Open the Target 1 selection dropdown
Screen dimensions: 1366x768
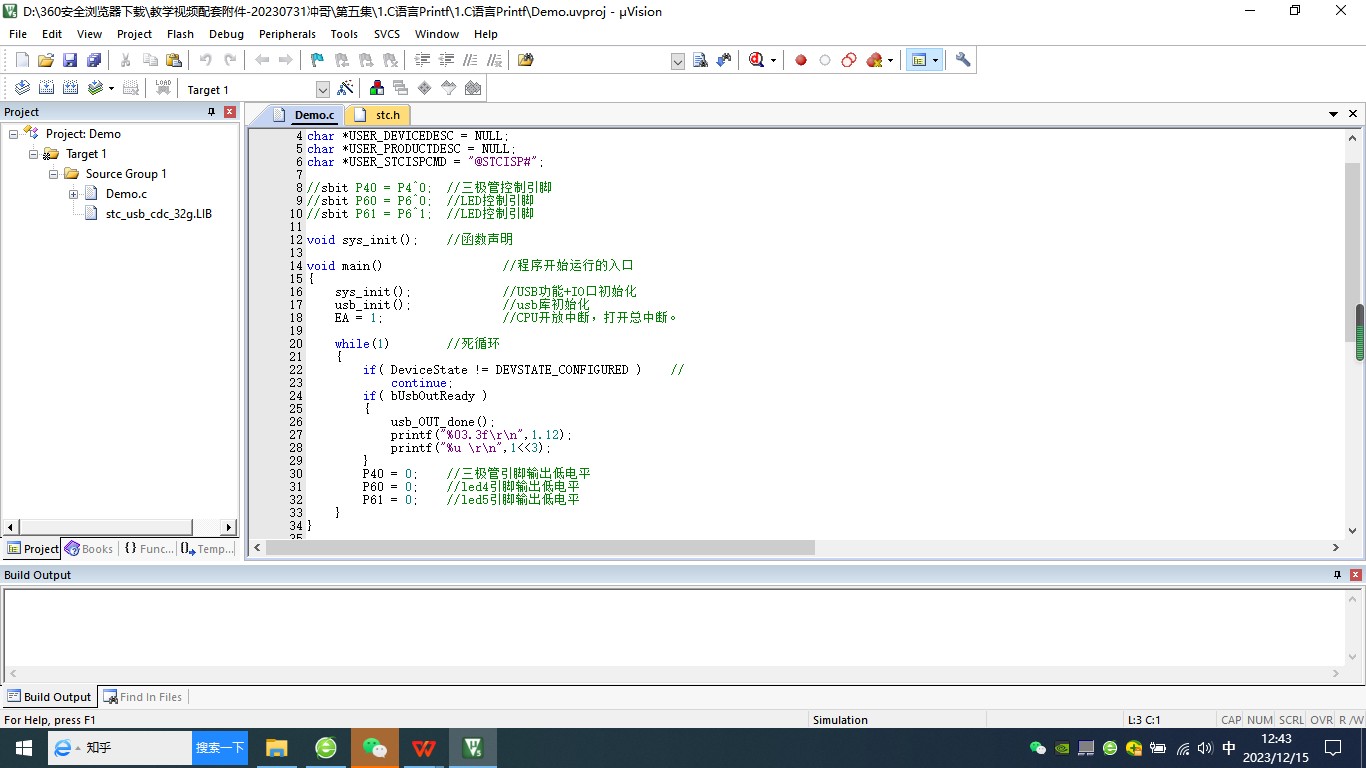click(x=322, y=89)
